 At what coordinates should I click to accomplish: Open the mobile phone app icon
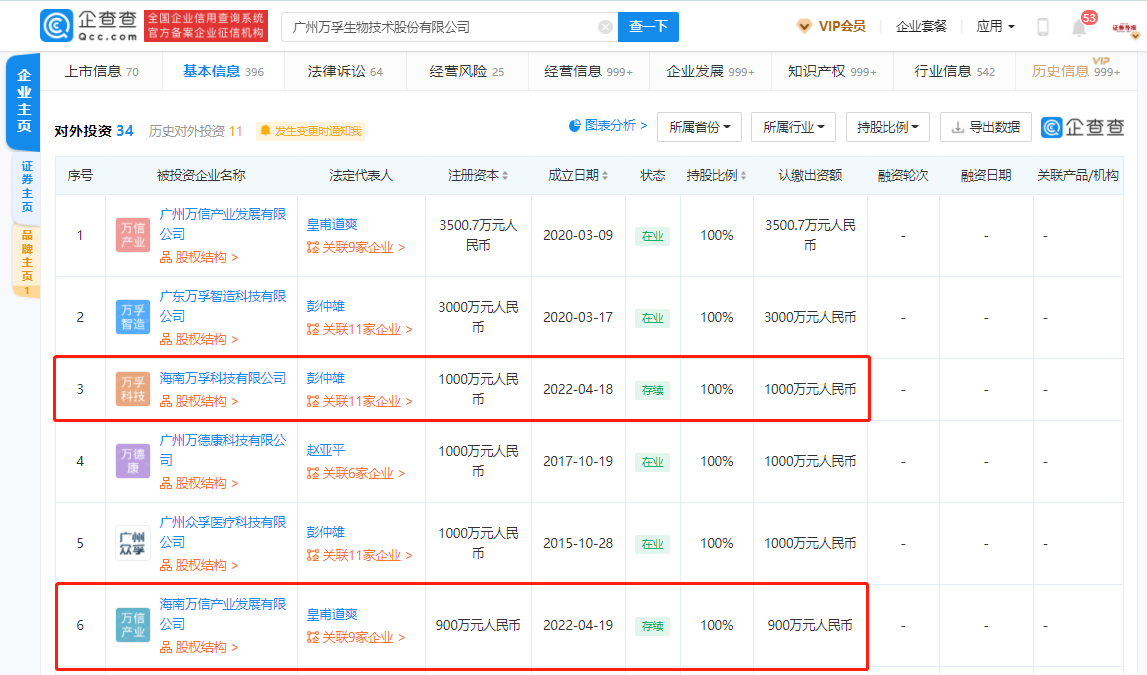(1043, 27)
